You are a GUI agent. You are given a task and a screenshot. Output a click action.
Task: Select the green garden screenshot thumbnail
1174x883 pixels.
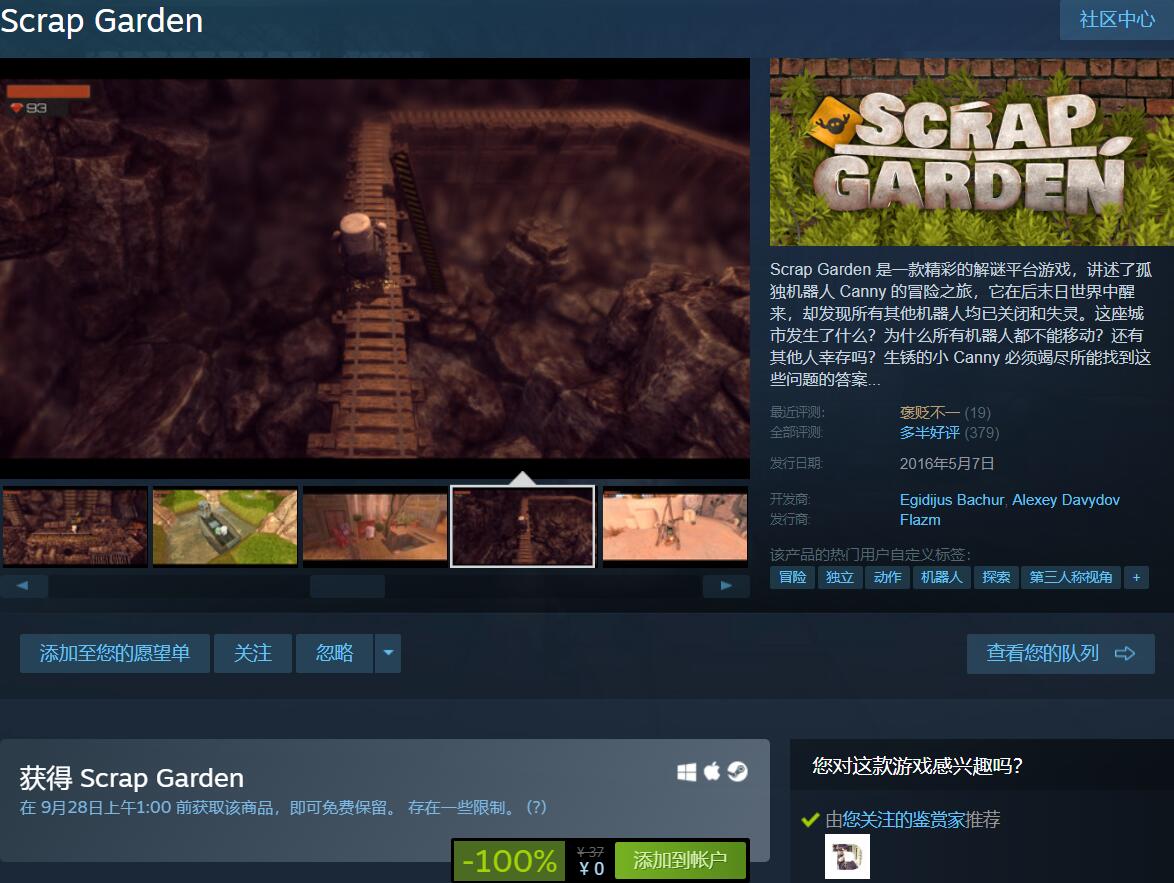coord(225,527)
